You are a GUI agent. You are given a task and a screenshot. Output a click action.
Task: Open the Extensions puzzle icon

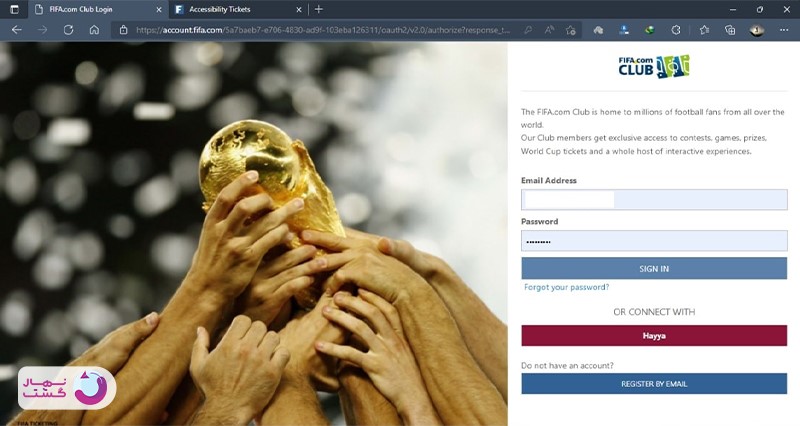pos(676,30)
